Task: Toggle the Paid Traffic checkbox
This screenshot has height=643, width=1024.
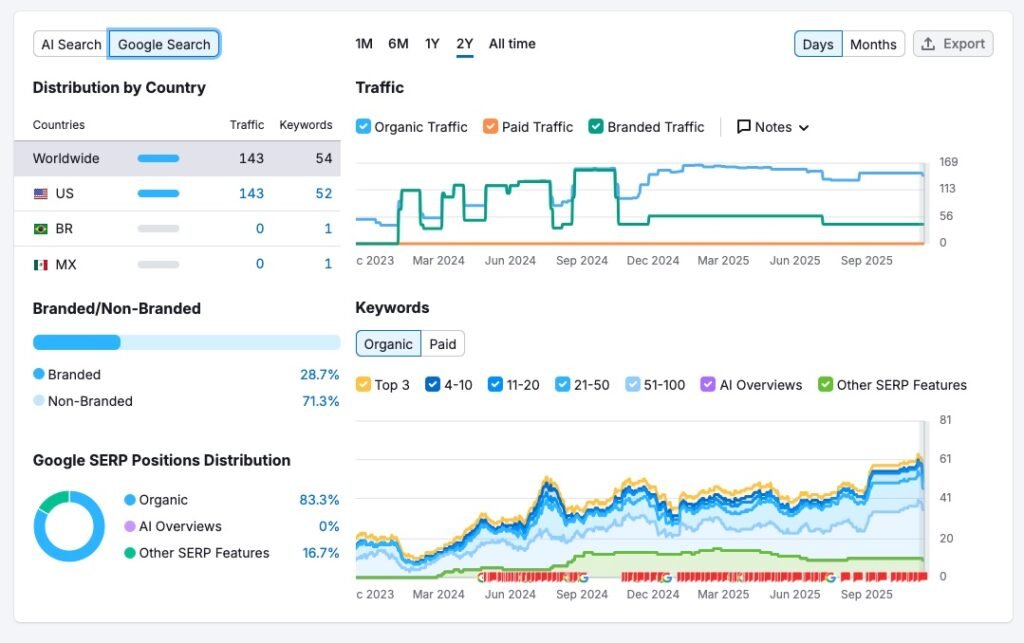Action: (490, 127)
